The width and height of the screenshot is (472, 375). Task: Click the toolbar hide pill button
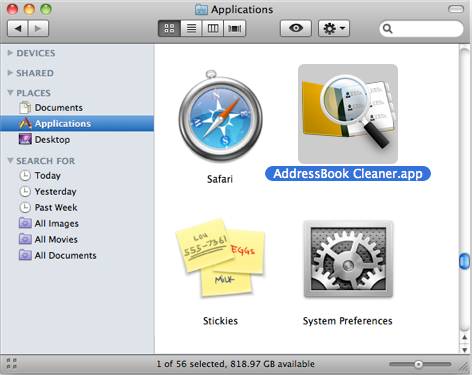coord(456,9)
